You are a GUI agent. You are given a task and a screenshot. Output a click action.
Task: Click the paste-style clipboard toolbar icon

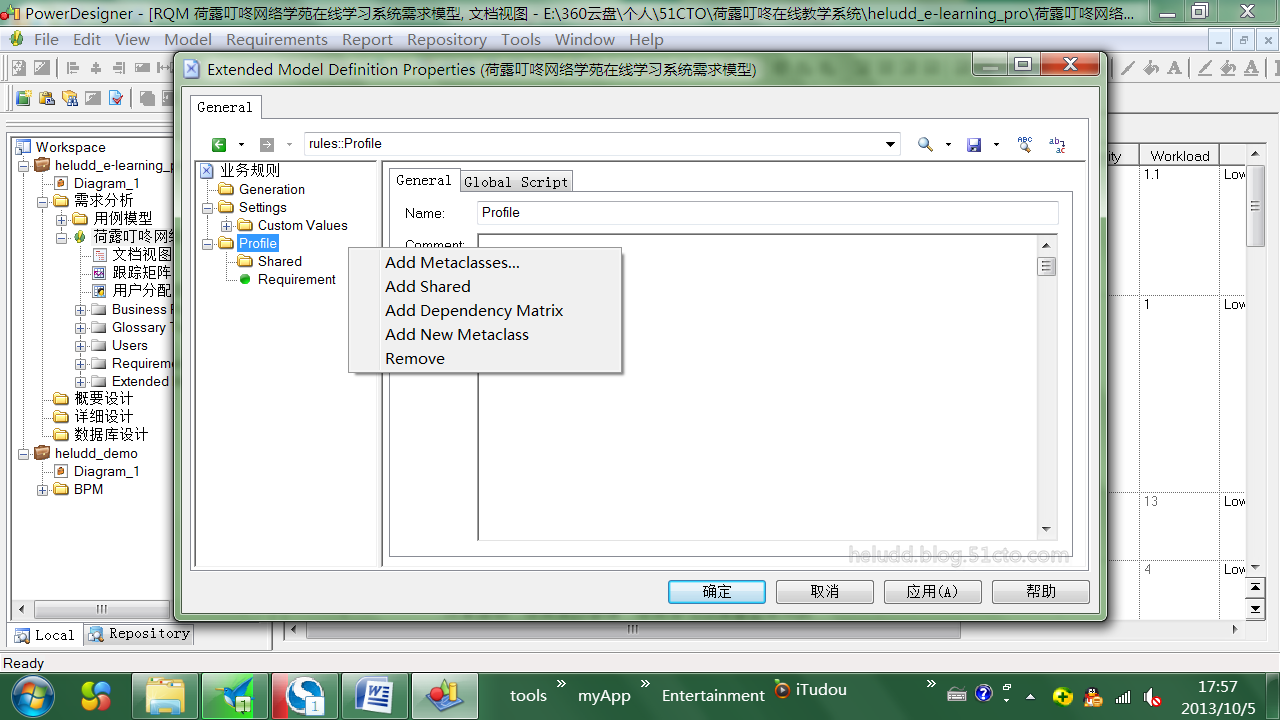tap(46, 97)
